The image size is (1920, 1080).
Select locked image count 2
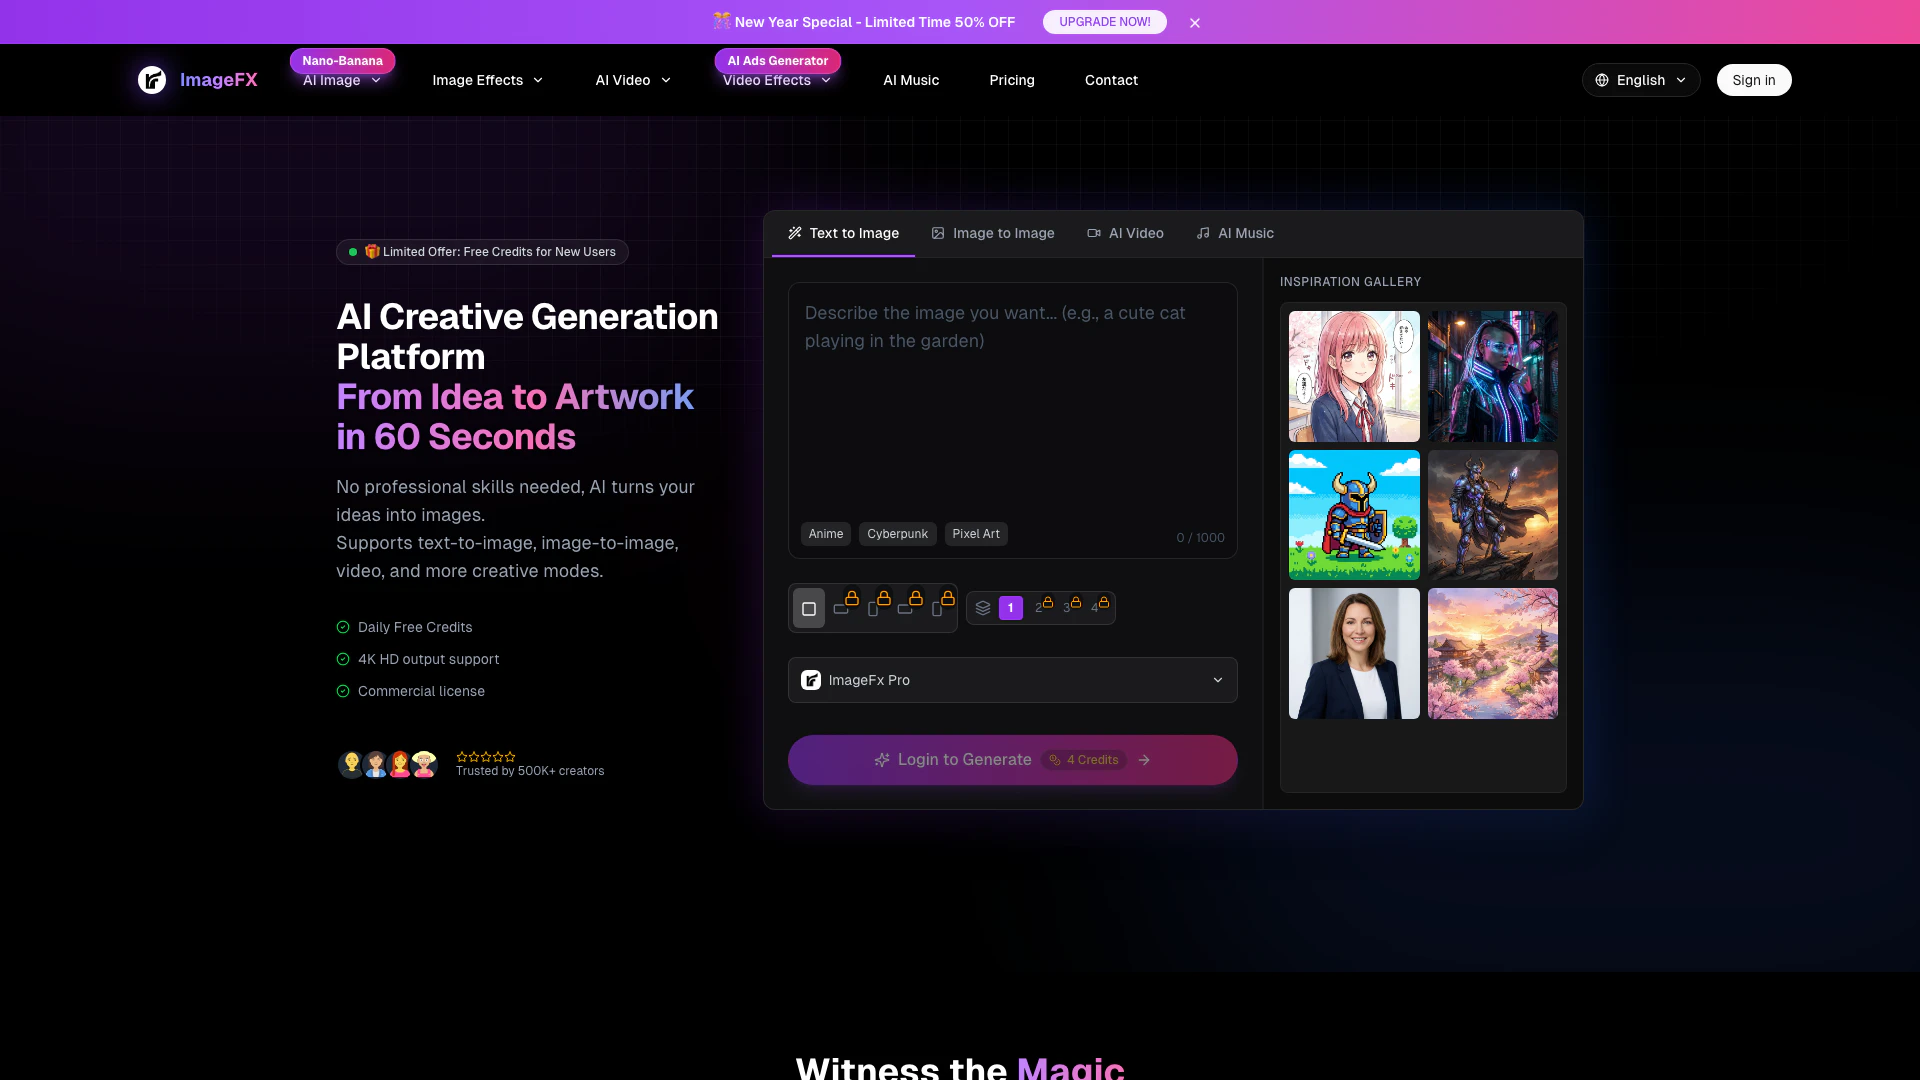pos(1041,607)
